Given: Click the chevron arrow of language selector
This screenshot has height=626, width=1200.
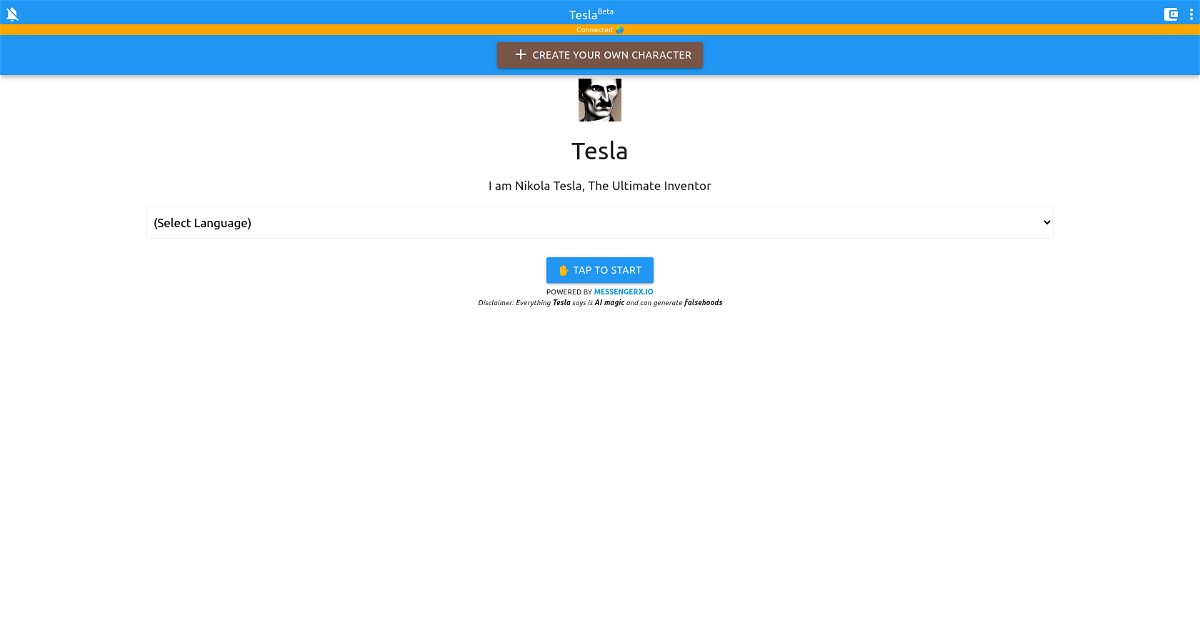Looking at the screenshot, I should 1047,223.
